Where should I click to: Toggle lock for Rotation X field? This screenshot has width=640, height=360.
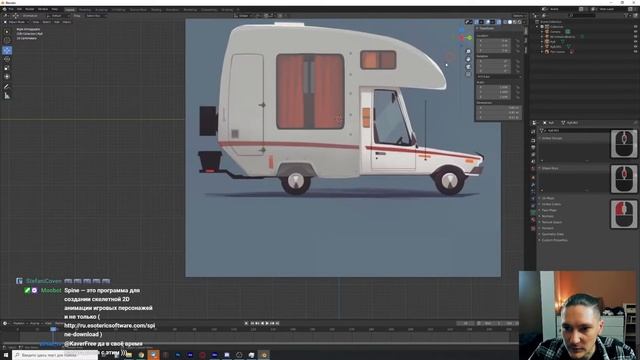518,61
